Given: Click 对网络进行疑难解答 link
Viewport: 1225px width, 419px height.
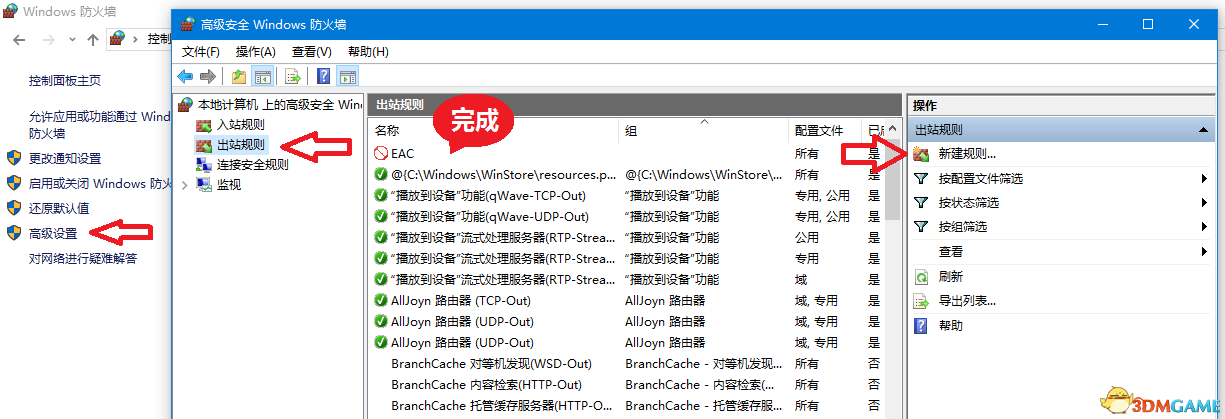Looking at the screenshot, I should point(83,258).
